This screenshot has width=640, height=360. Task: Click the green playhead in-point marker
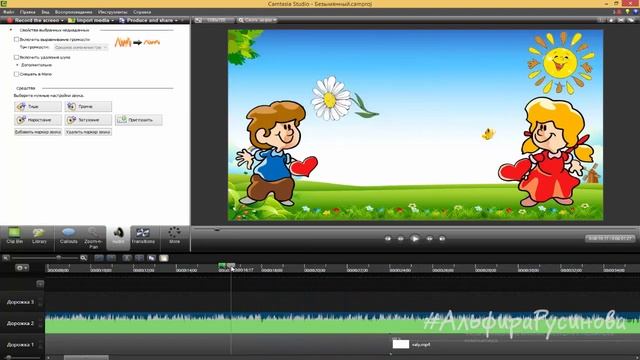click(x=222, y=266)
